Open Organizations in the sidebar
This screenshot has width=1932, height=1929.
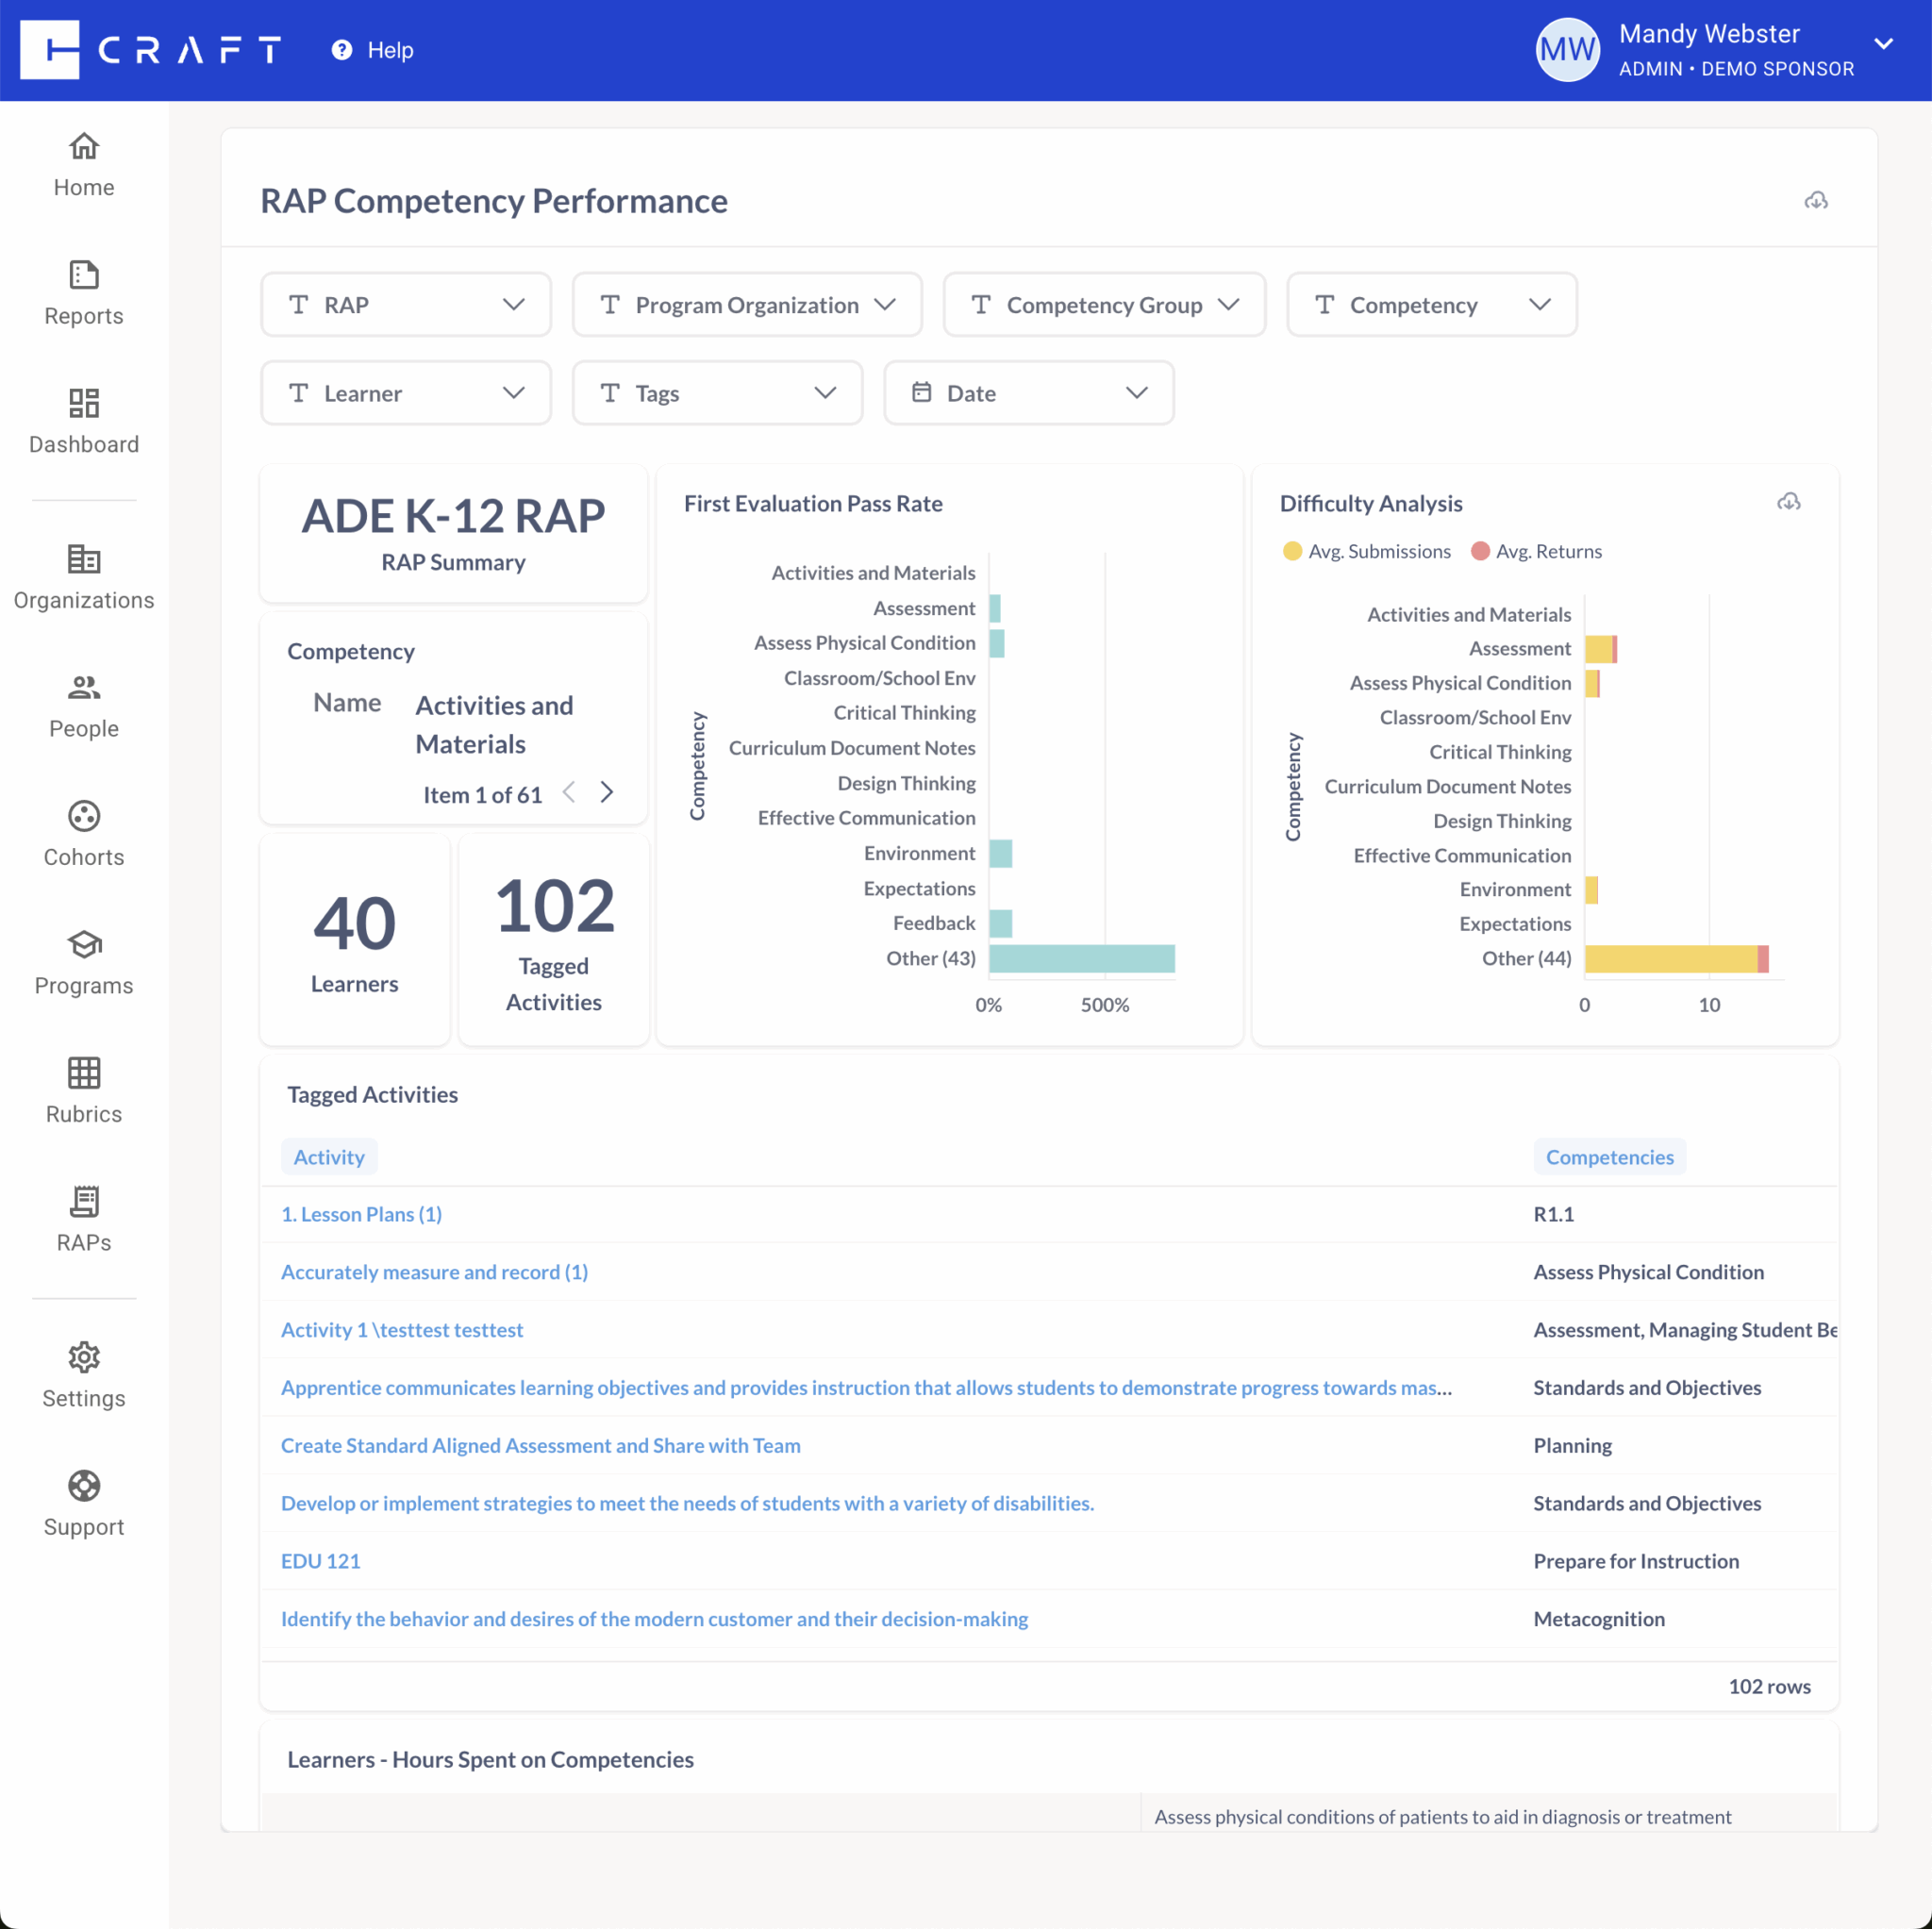[x=84, y=578]
